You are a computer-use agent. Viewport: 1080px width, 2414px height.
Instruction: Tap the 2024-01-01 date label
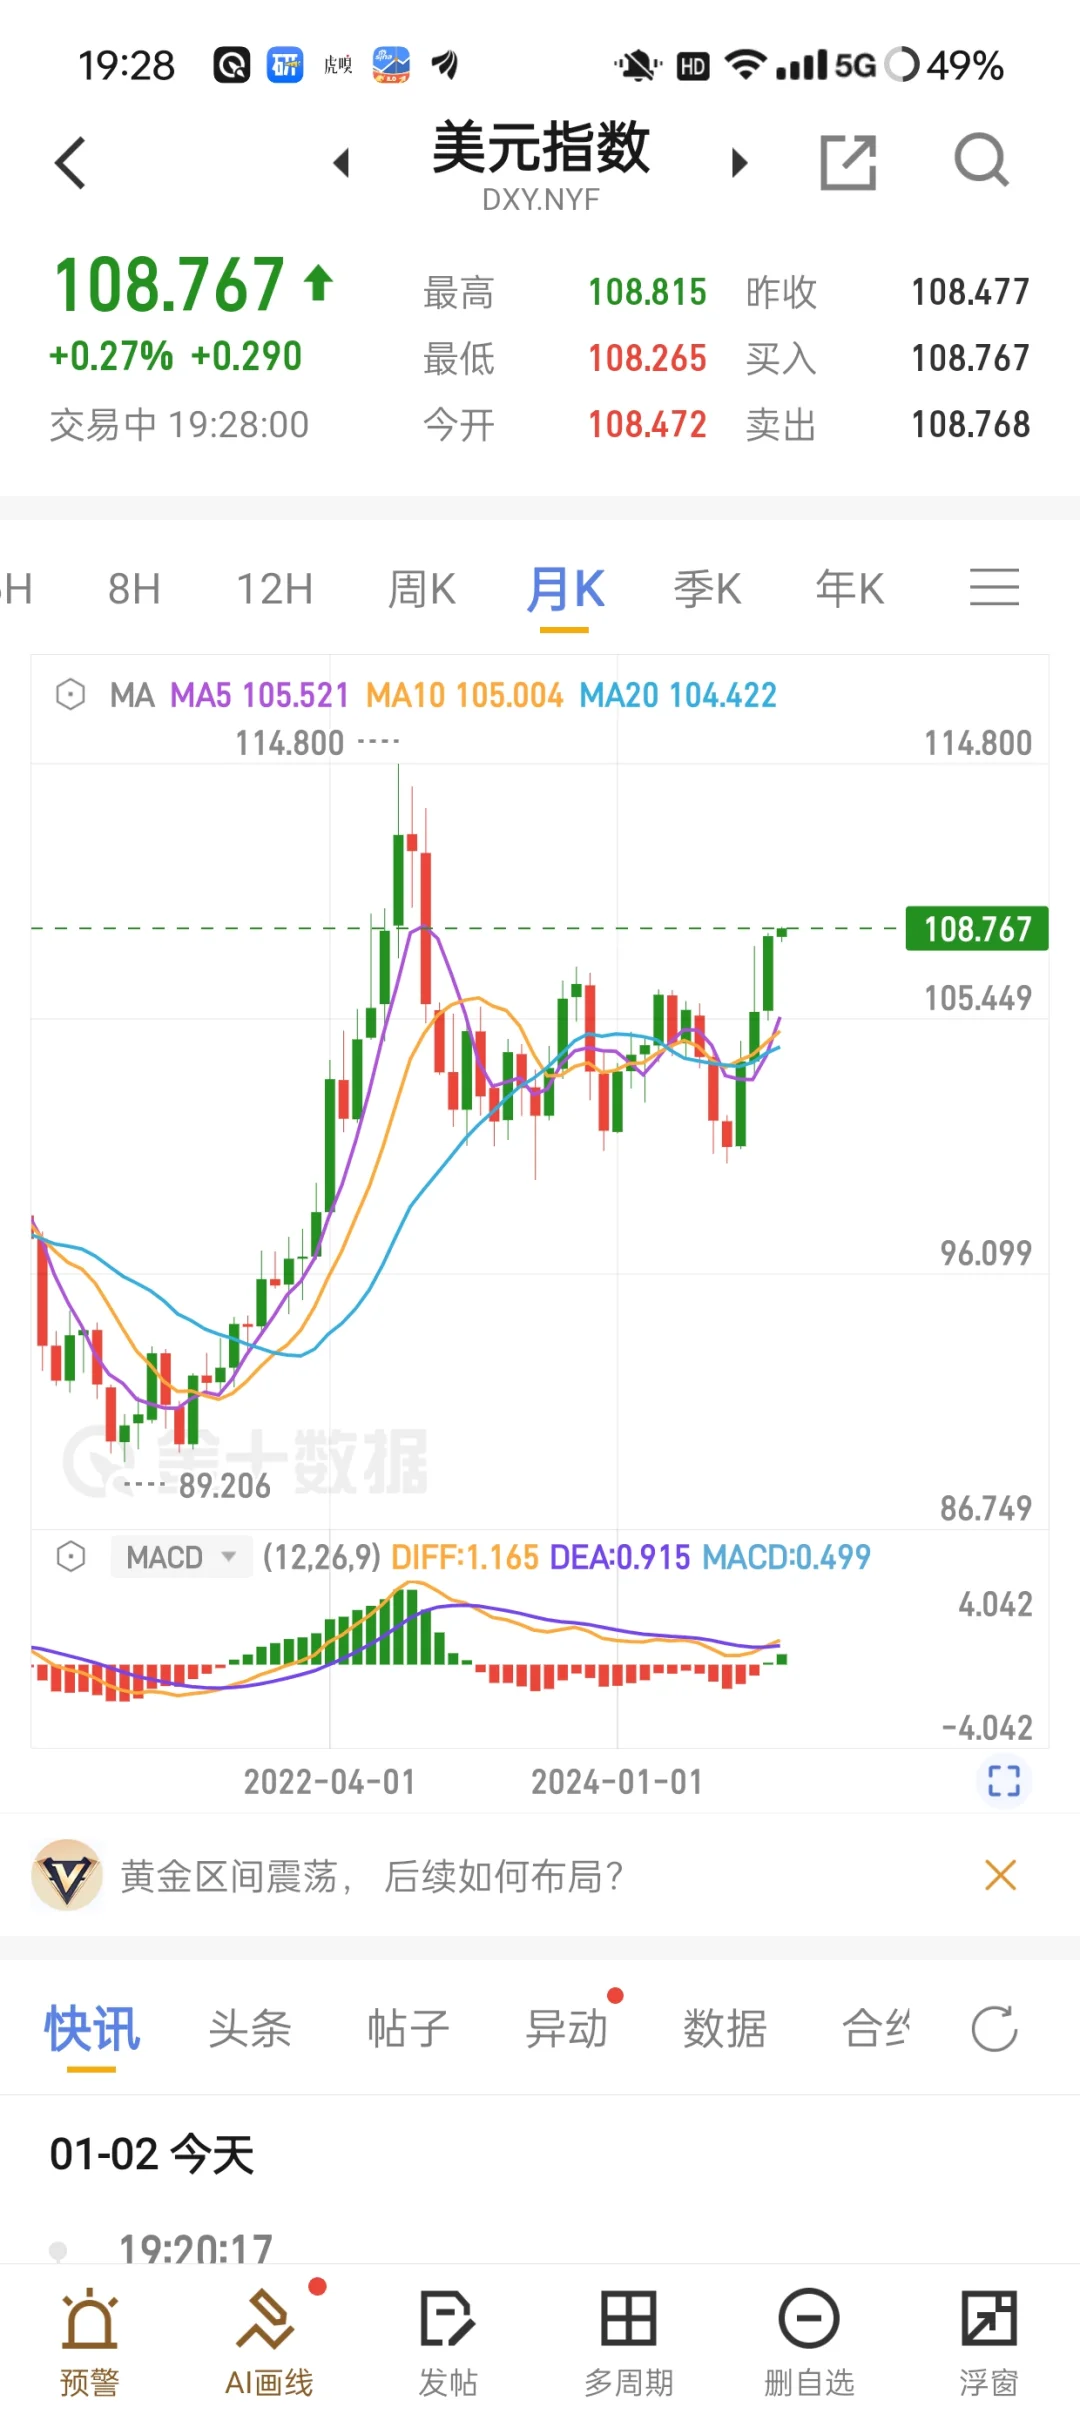tap(616, 1781)
